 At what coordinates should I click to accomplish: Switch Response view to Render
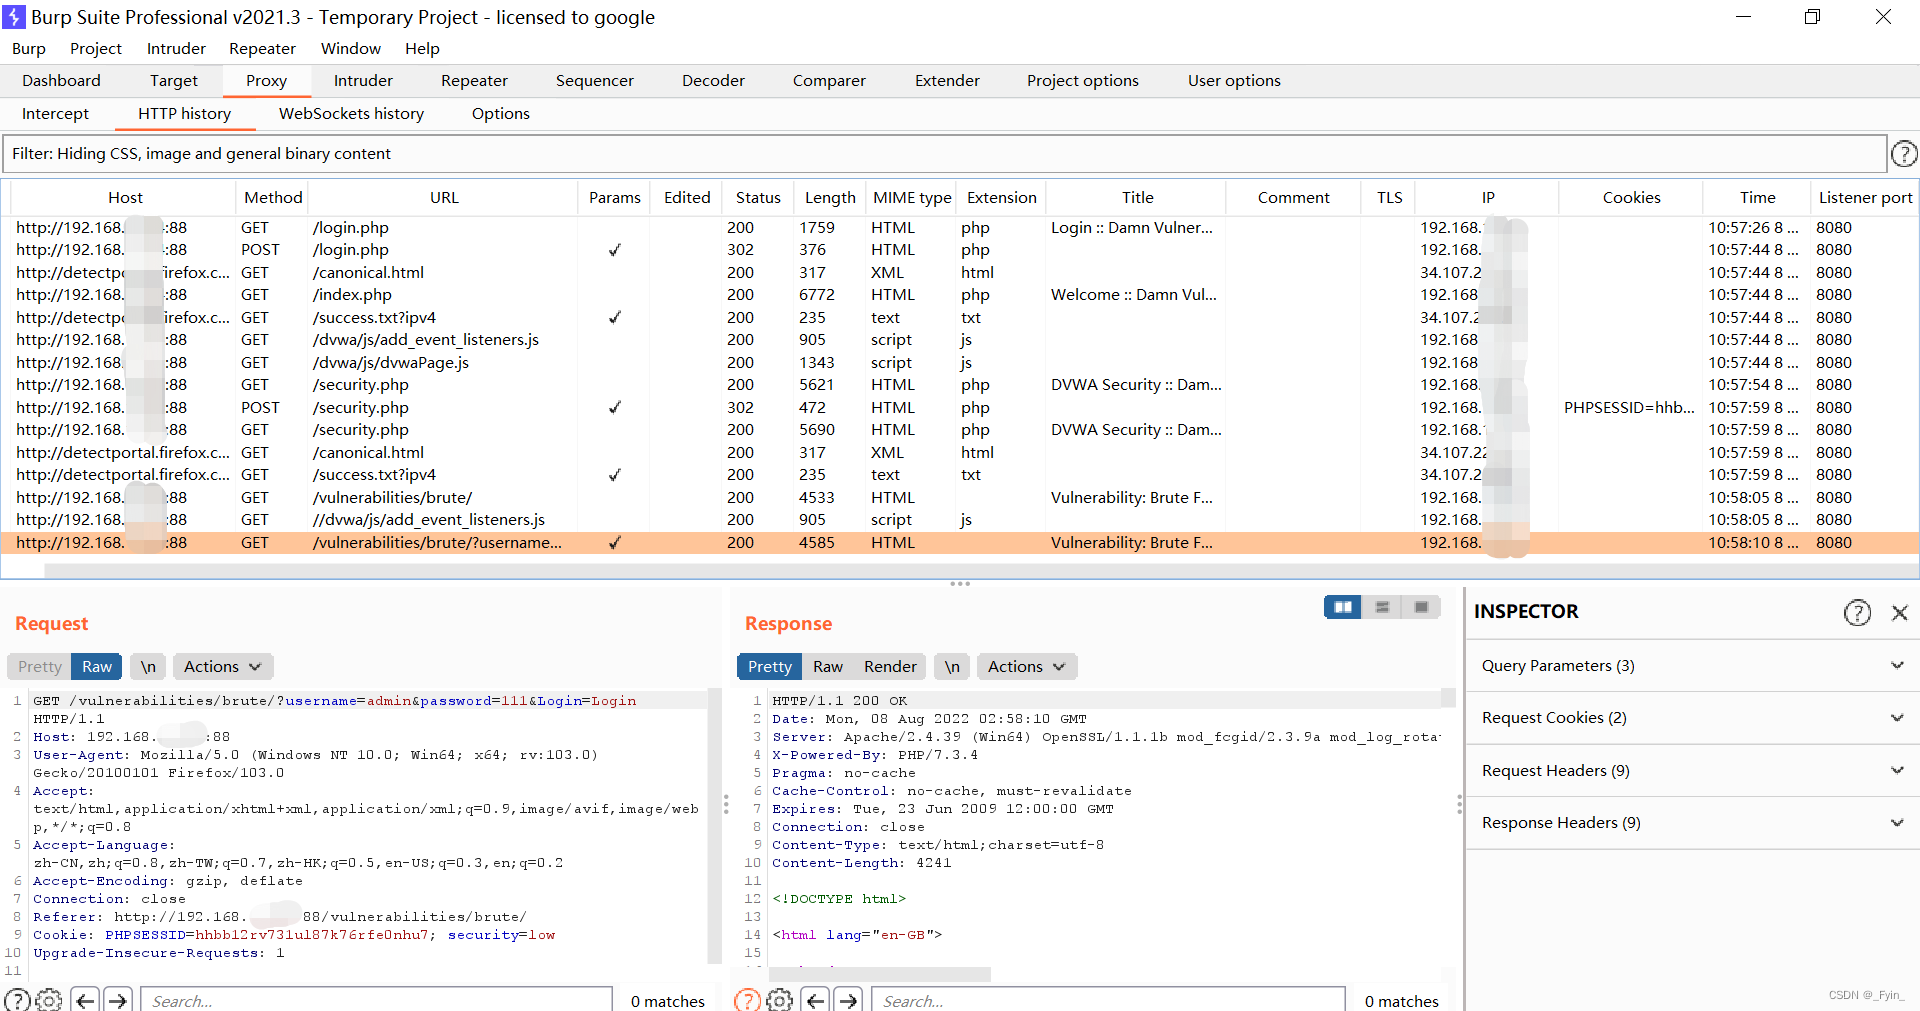[890, 666]
